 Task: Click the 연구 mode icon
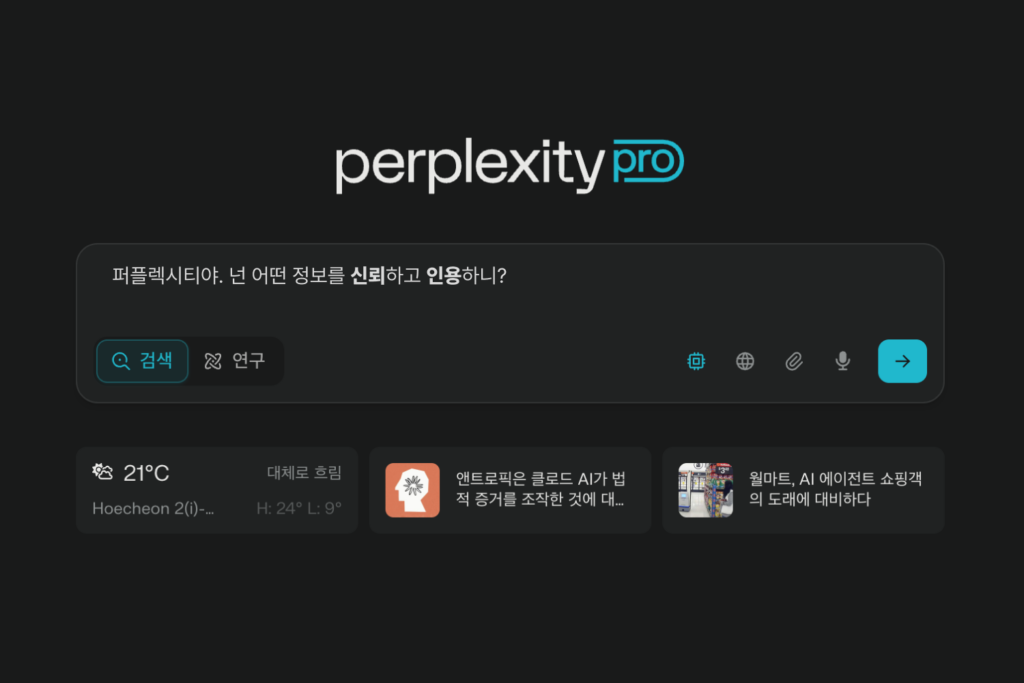pyautogui.click(x=213, y=361)
